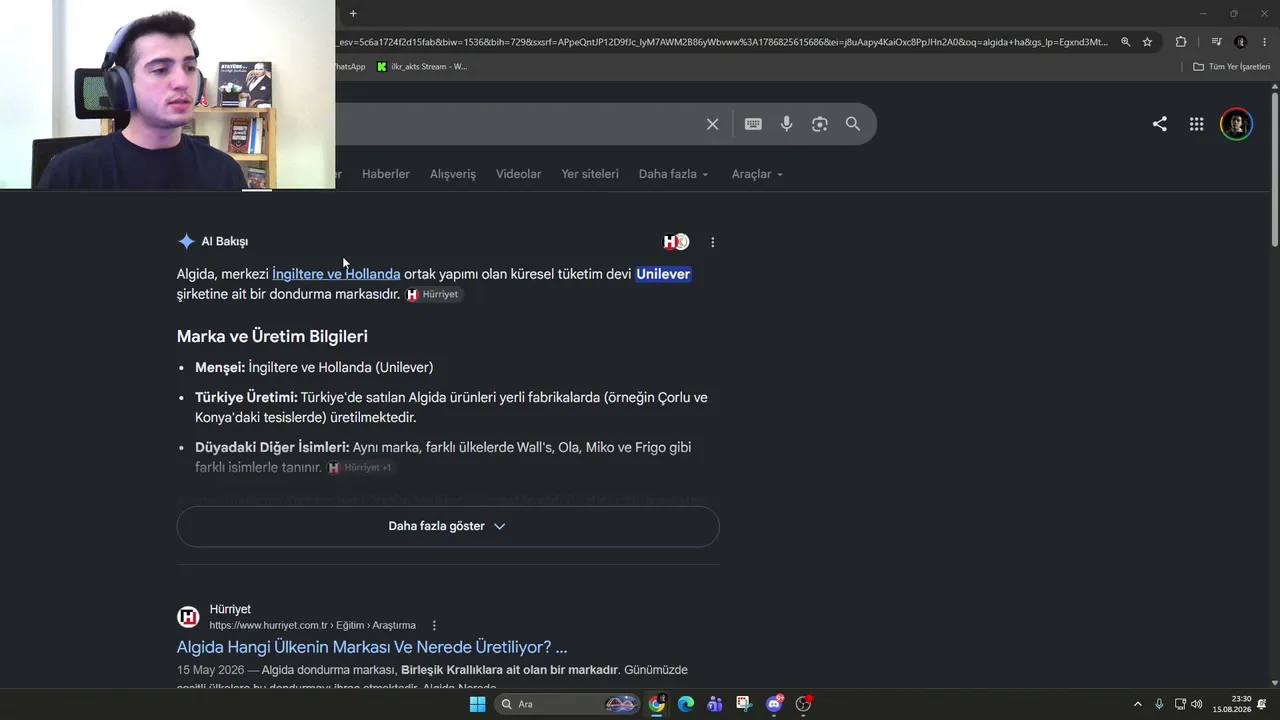Open Google Lens image search
The width and height of the screenshot is (1280, 720).
pyautogui.click(x=820, y=124)
